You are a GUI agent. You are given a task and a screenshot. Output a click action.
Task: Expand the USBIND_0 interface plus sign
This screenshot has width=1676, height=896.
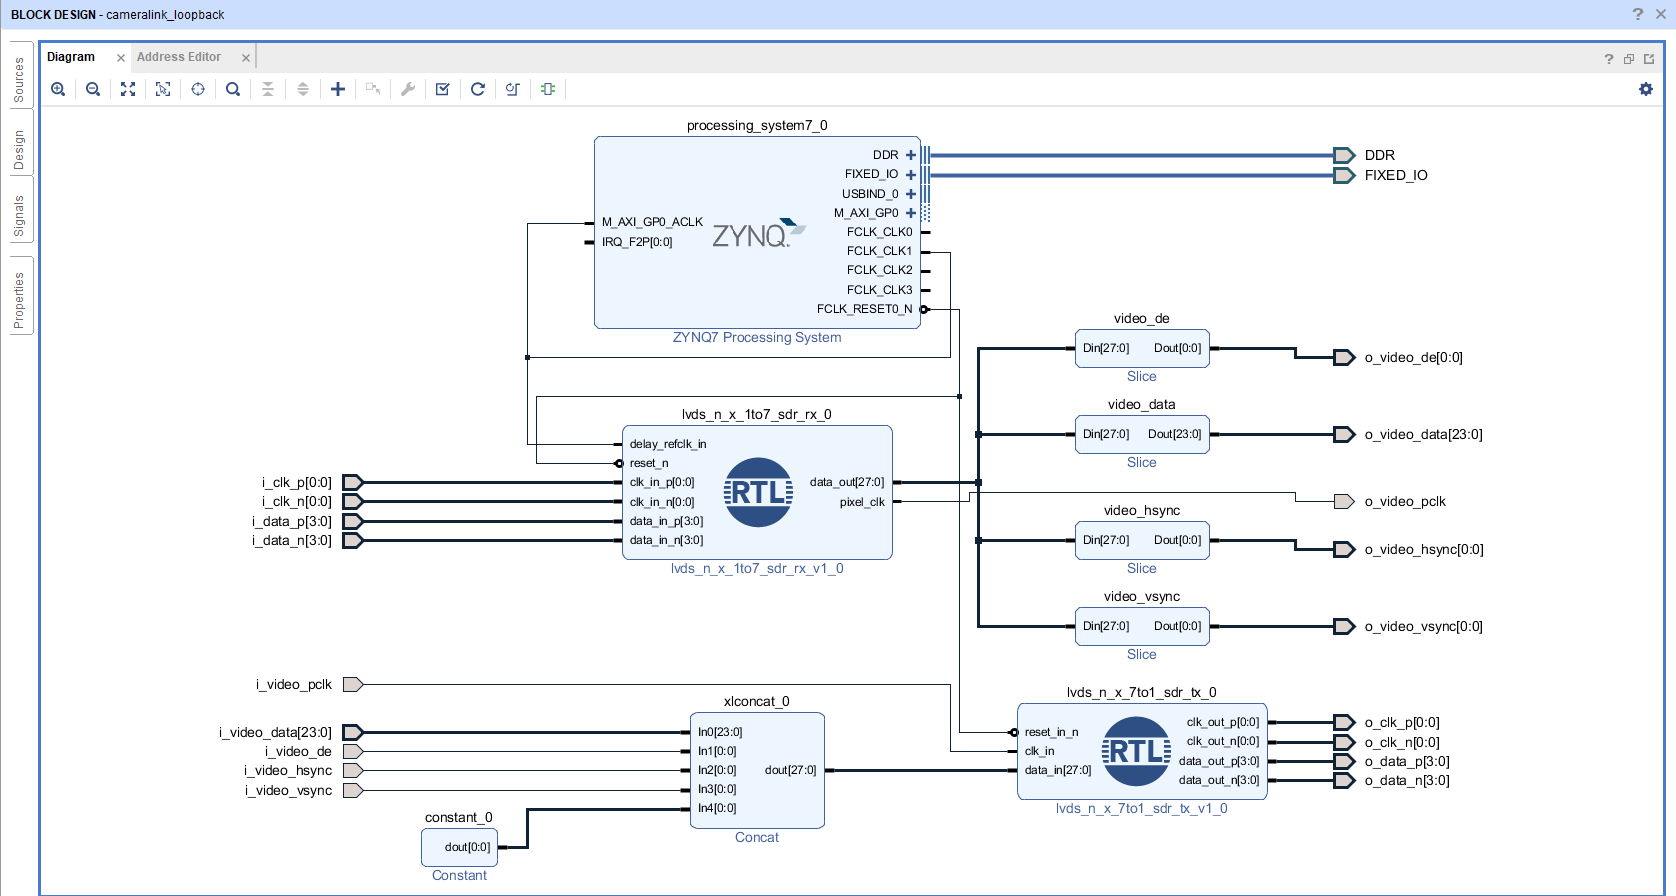pos(911,194)
